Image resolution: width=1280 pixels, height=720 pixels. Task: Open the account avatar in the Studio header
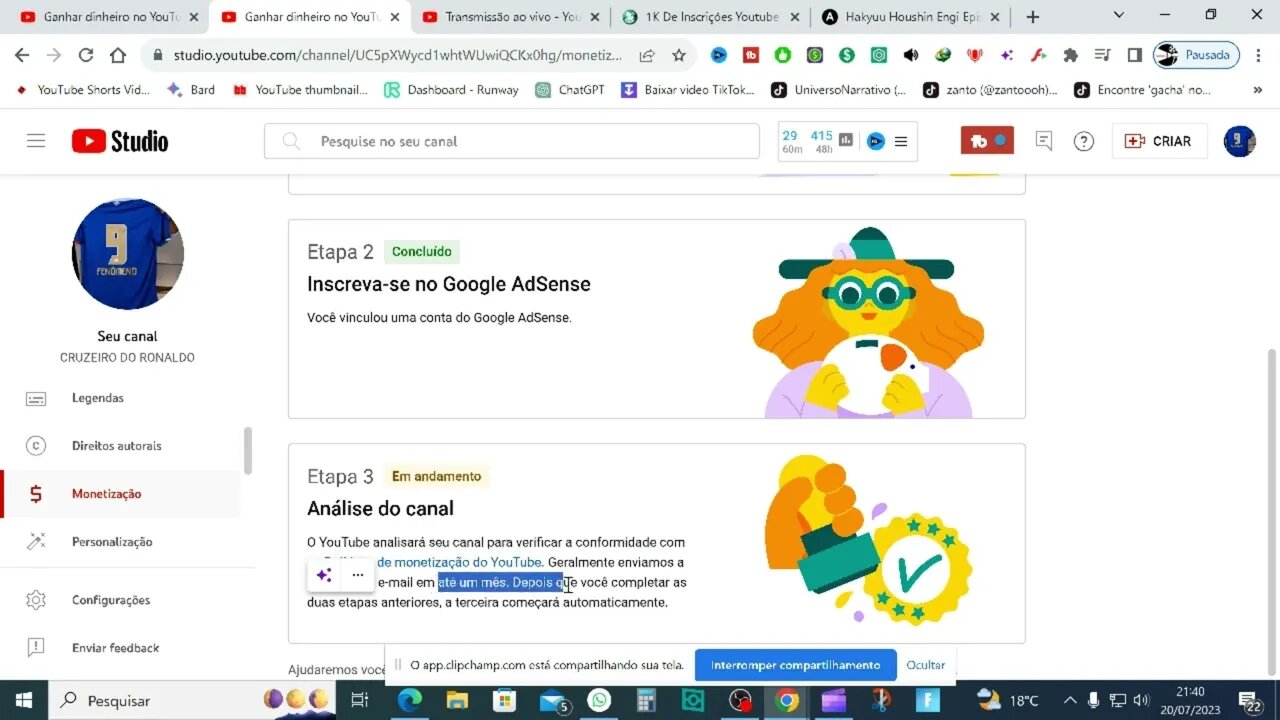(x=1240, y=141)
